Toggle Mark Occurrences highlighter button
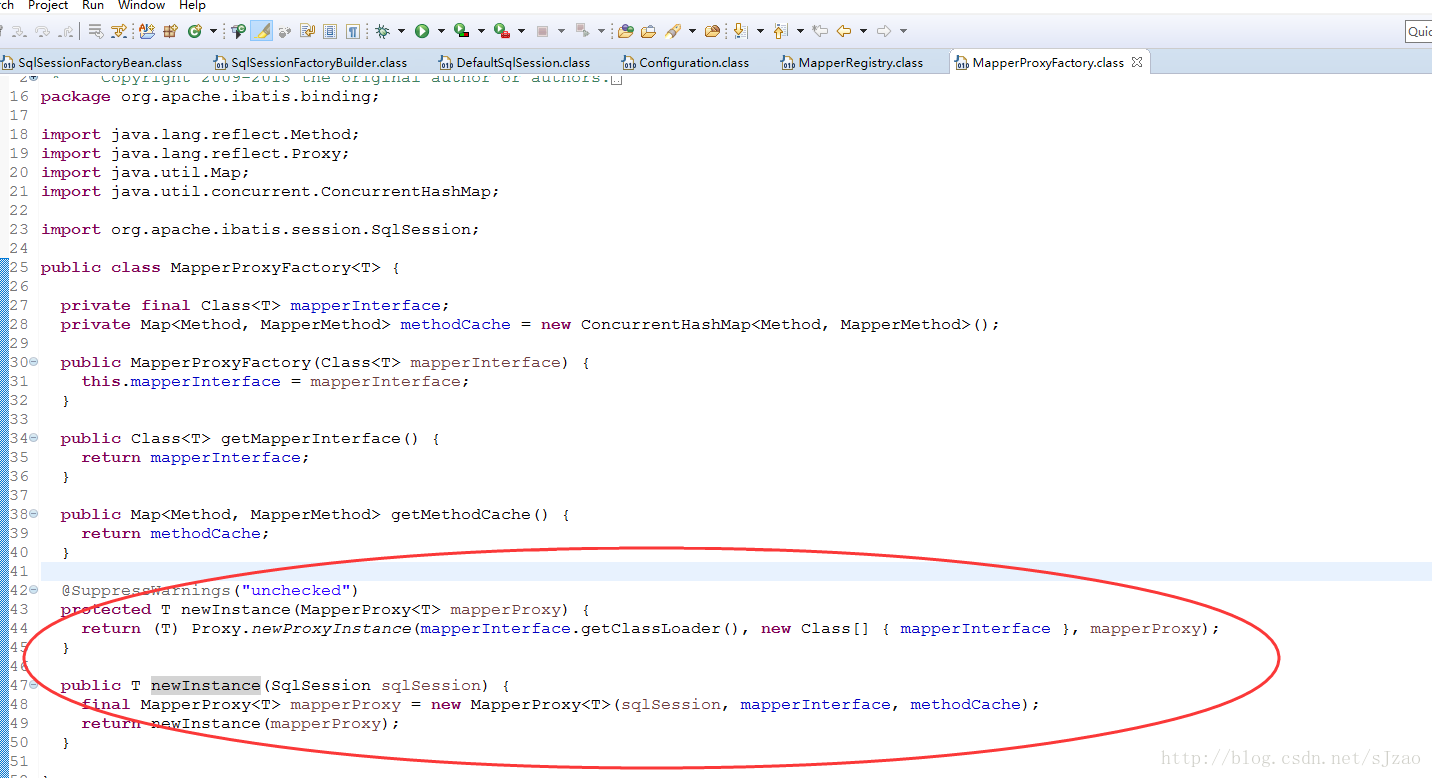The height and width of the screenshot is (778, 1432). (x=262, y=31)
